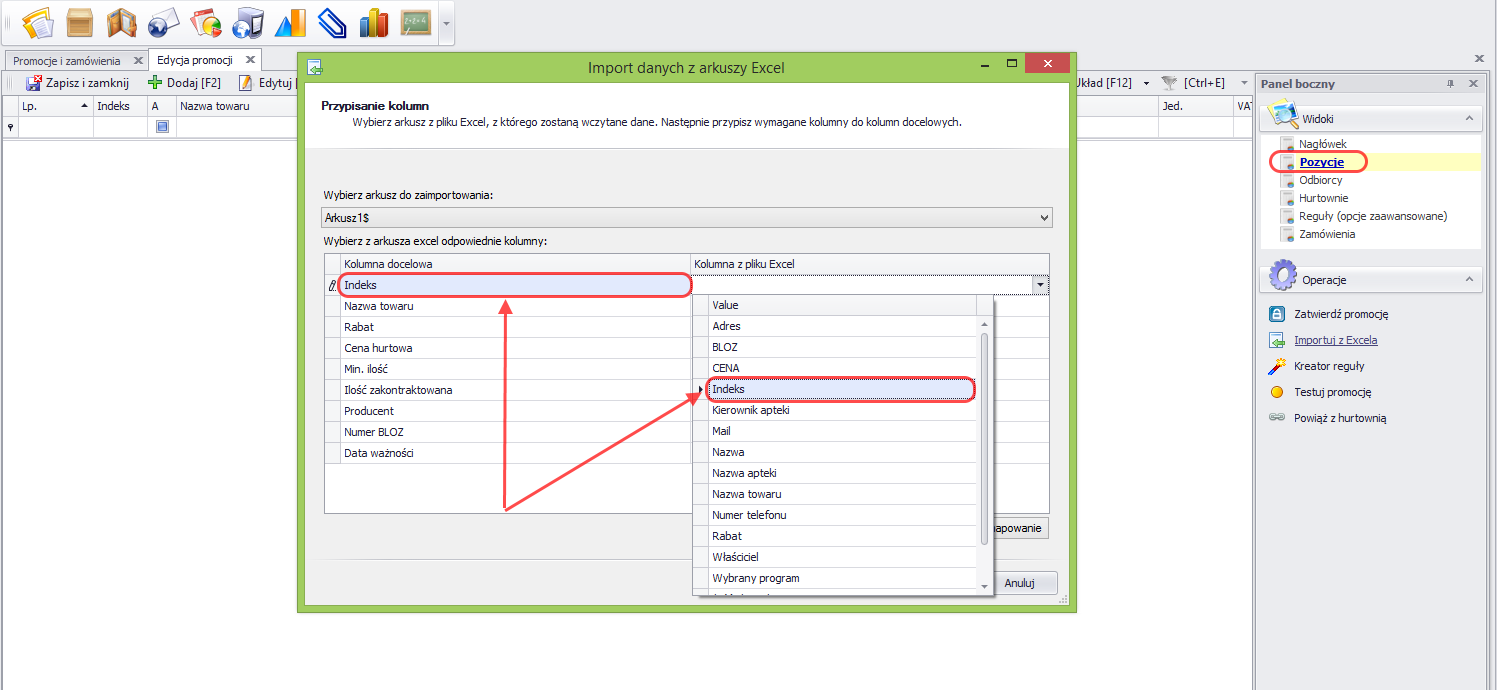Click Zapisz i zamknij in toolbar
This screenshot has width=1497, height=690.
(x=78, y=83)
